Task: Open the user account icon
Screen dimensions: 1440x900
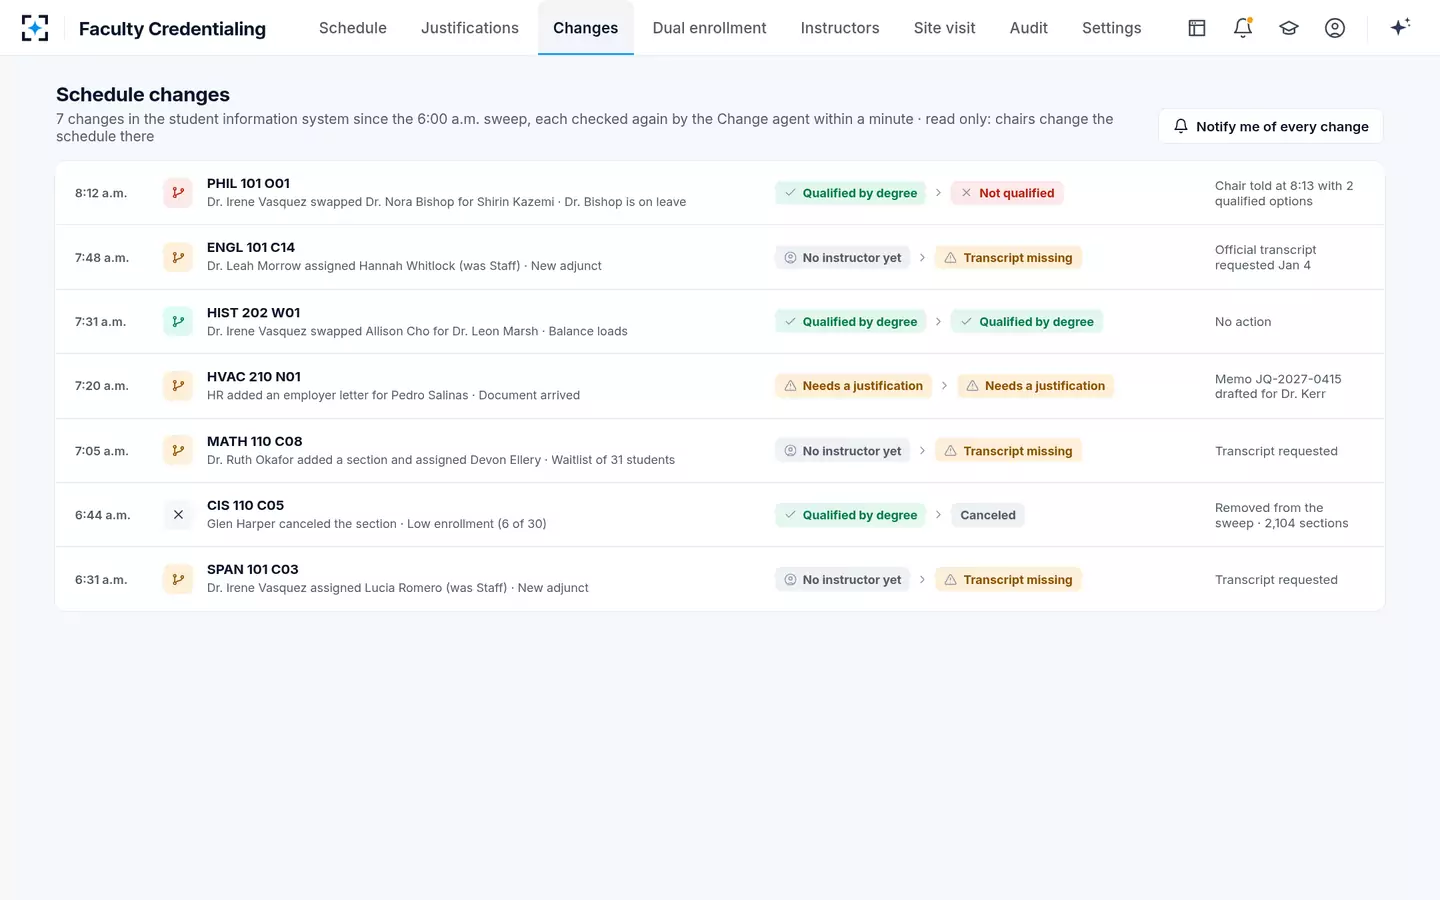Action: pos(1335,28)
